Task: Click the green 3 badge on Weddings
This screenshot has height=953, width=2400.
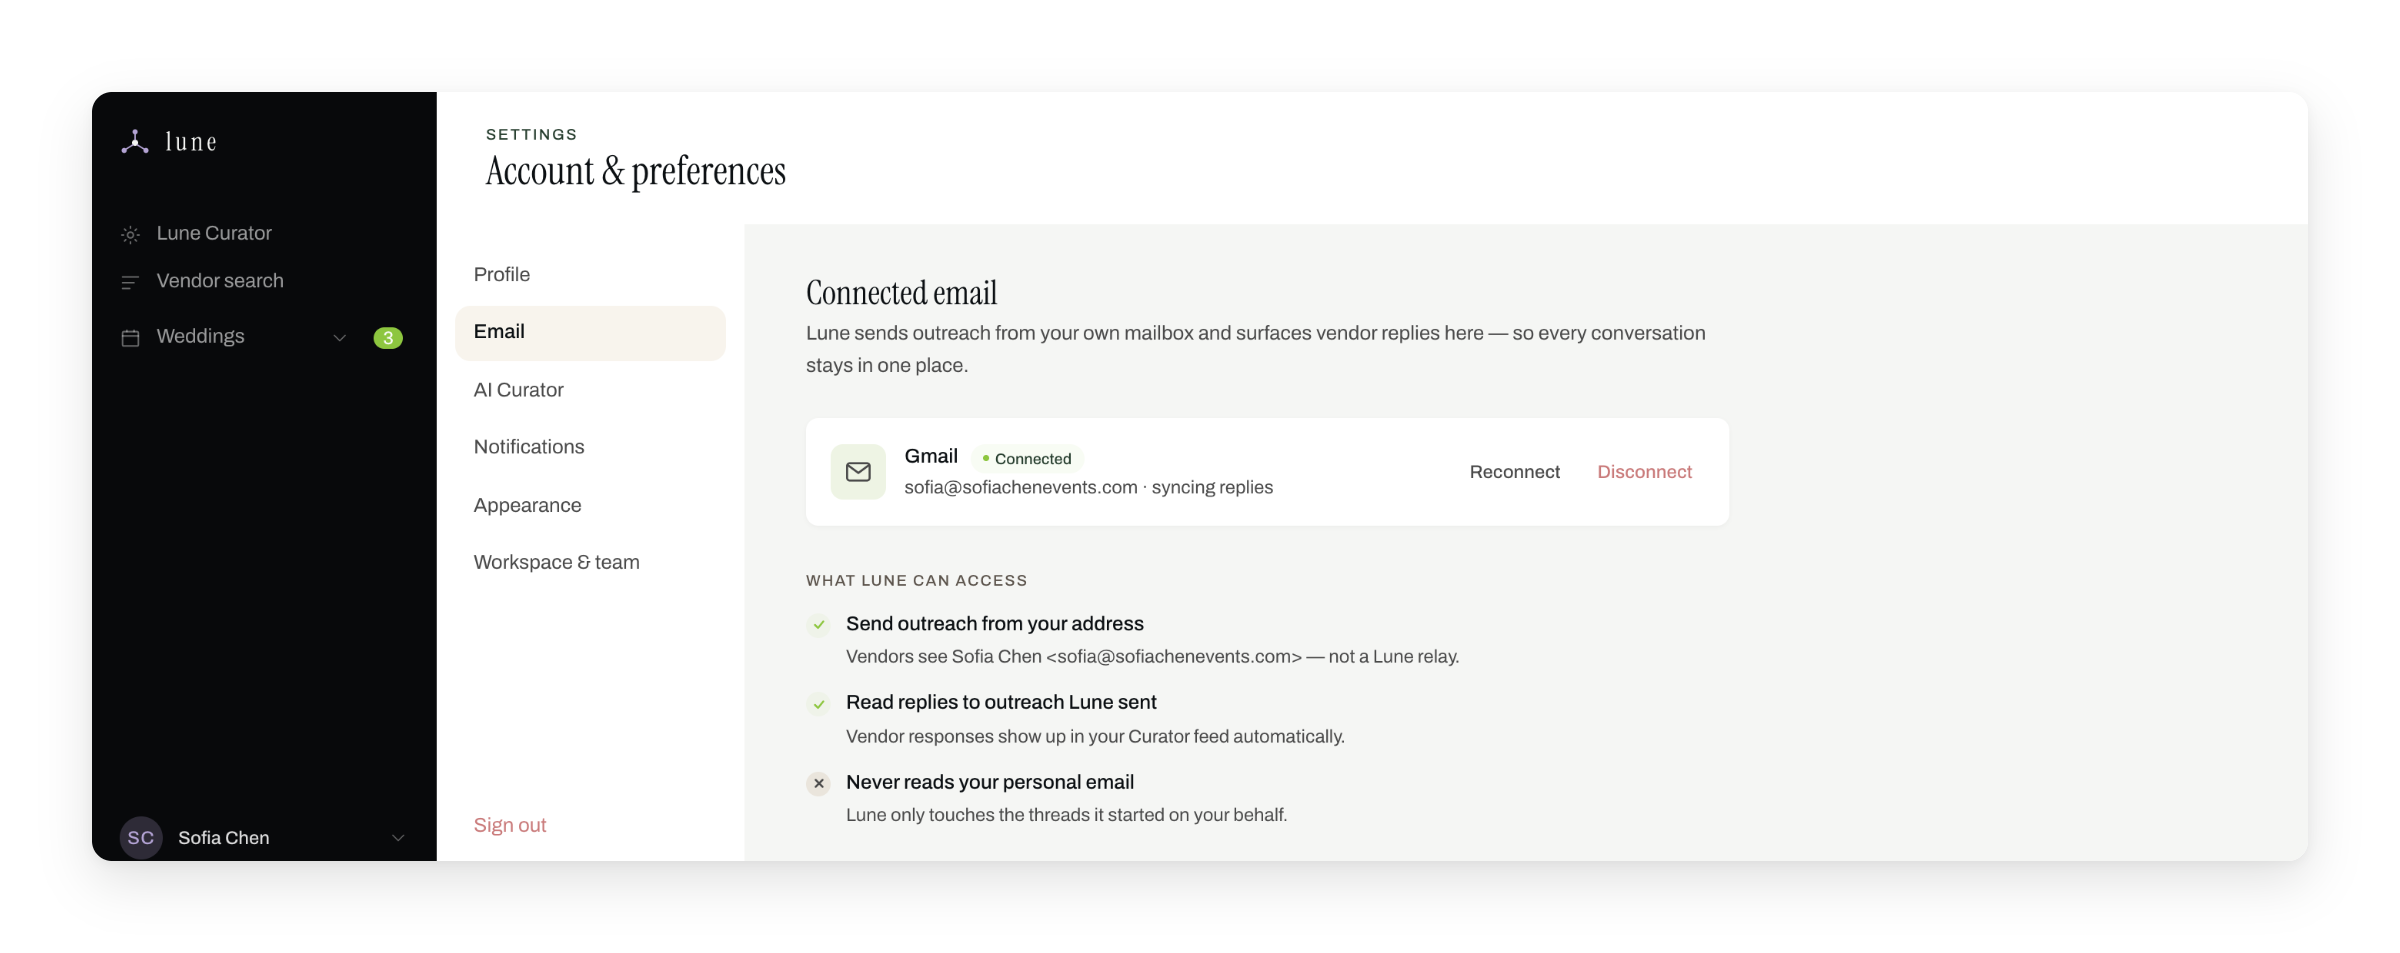Action: (x=388, y=338)
